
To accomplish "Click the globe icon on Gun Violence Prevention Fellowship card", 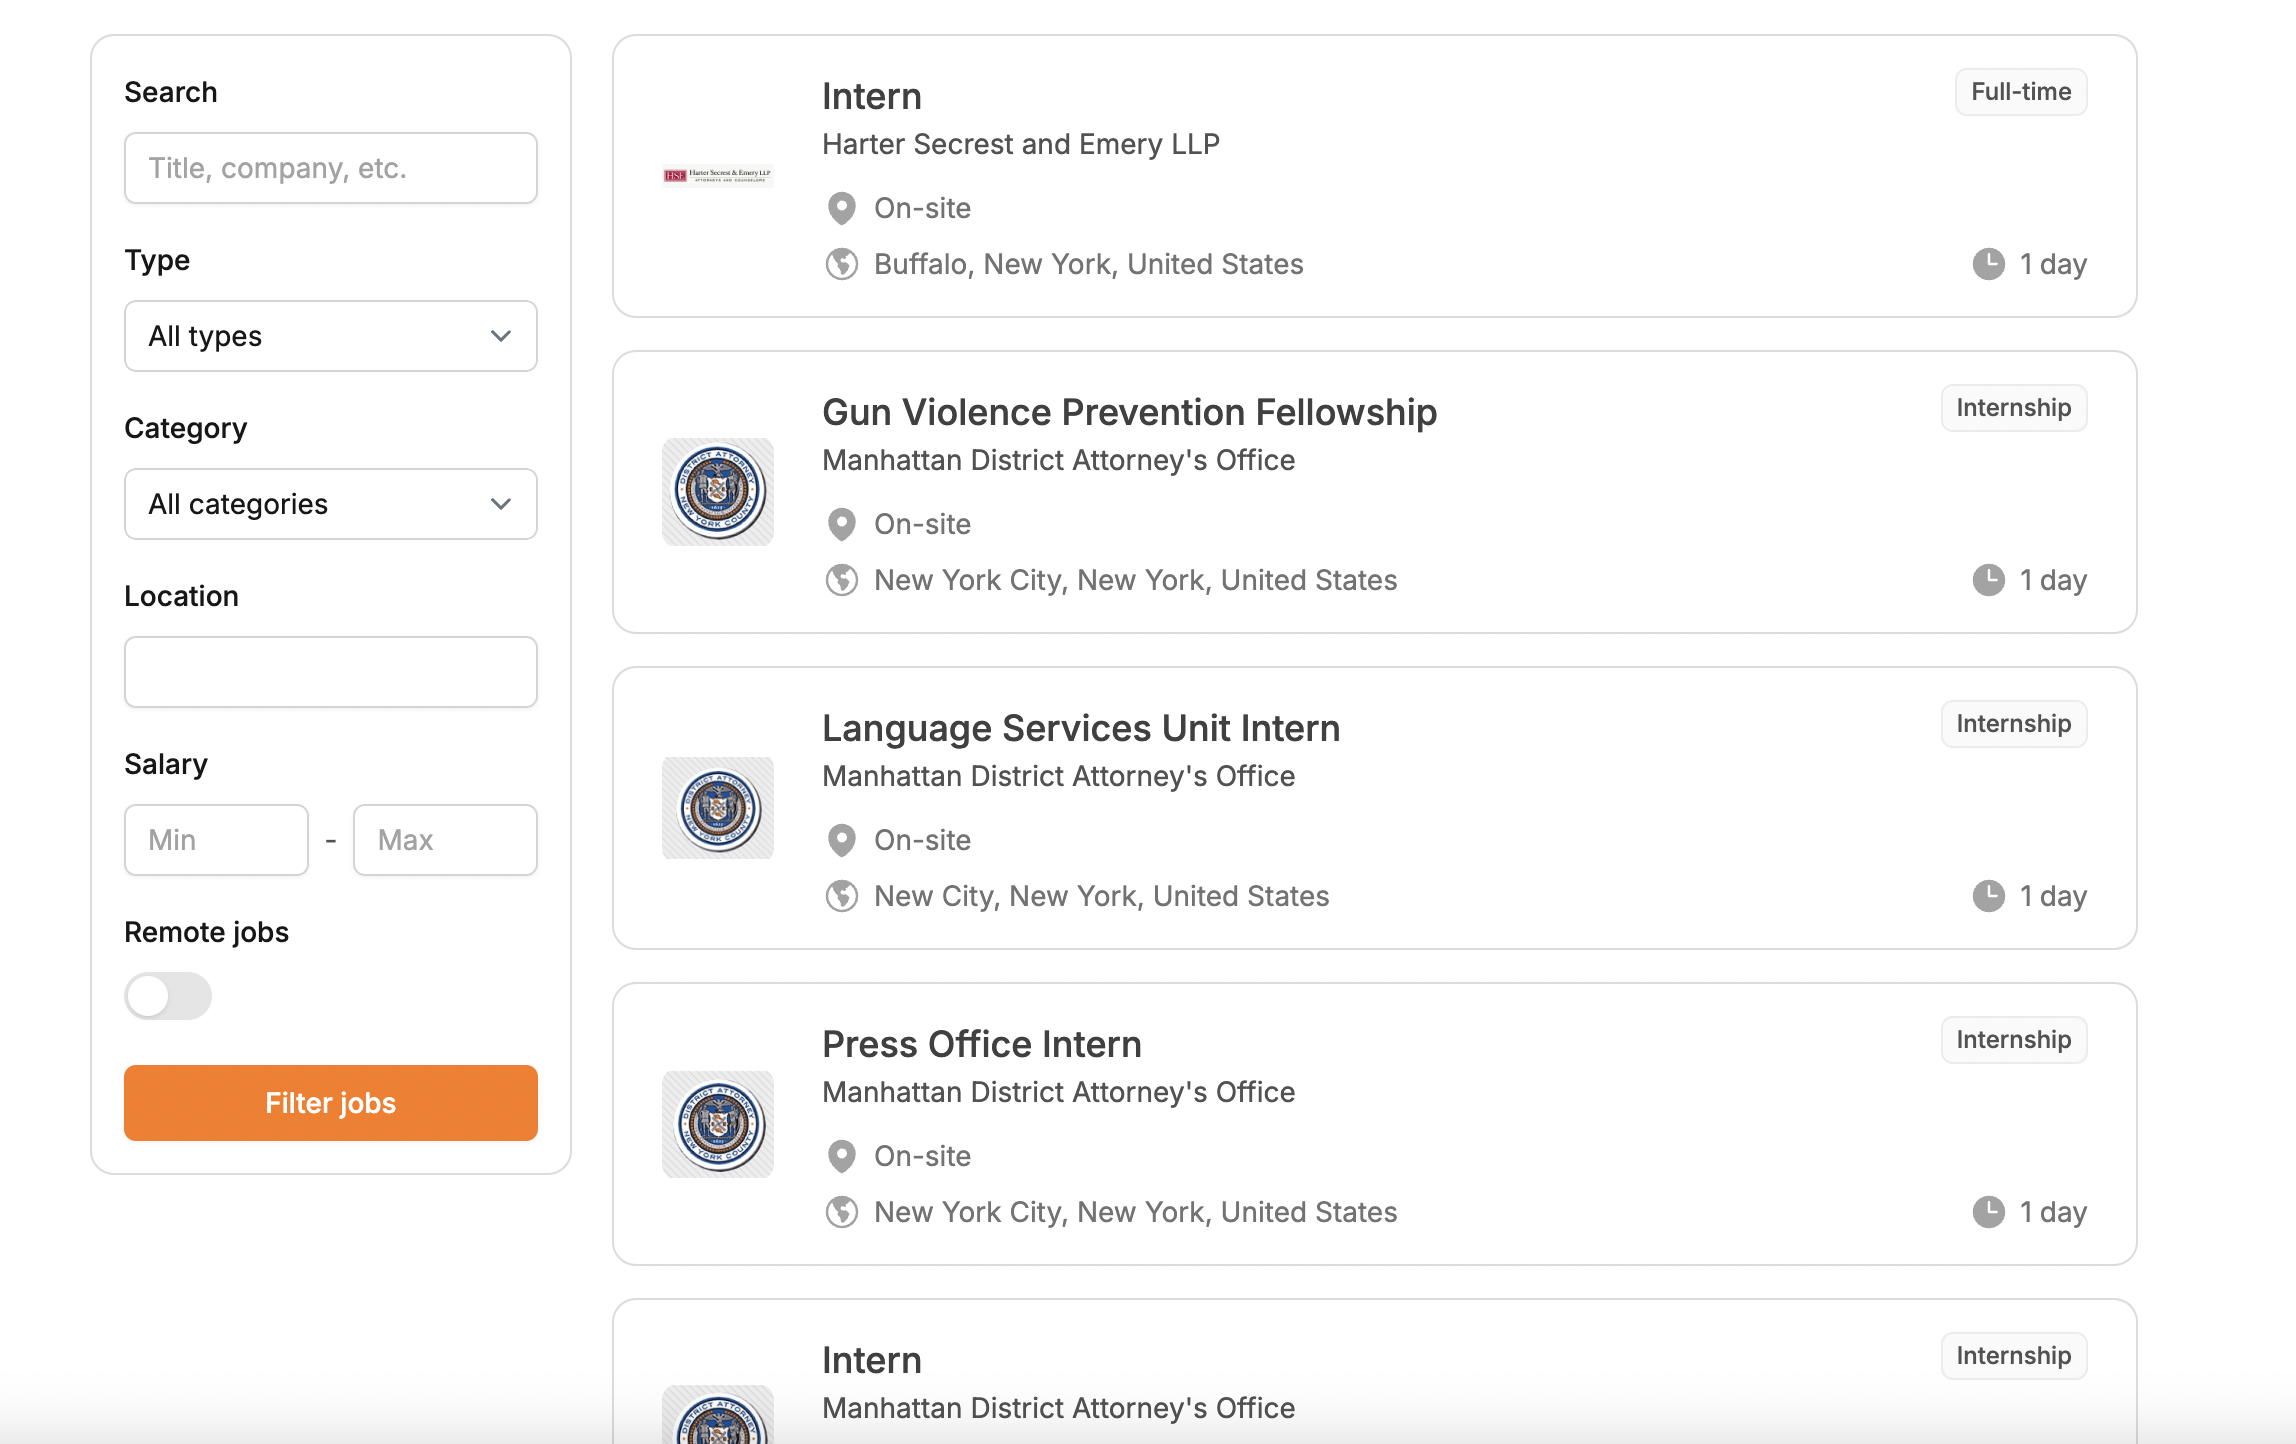I will click(x=842, y=580).
